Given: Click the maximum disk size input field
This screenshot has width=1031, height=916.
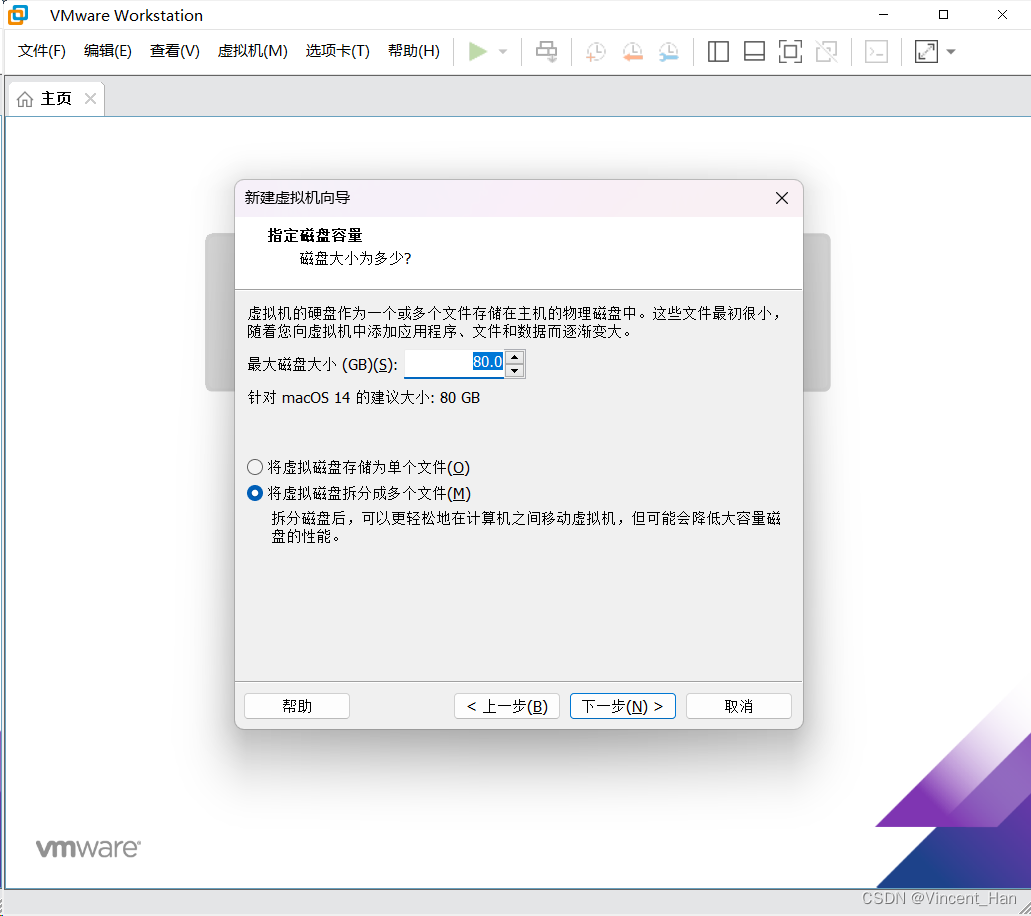Looking at the screenshot, I should click(x=454, y=363).
